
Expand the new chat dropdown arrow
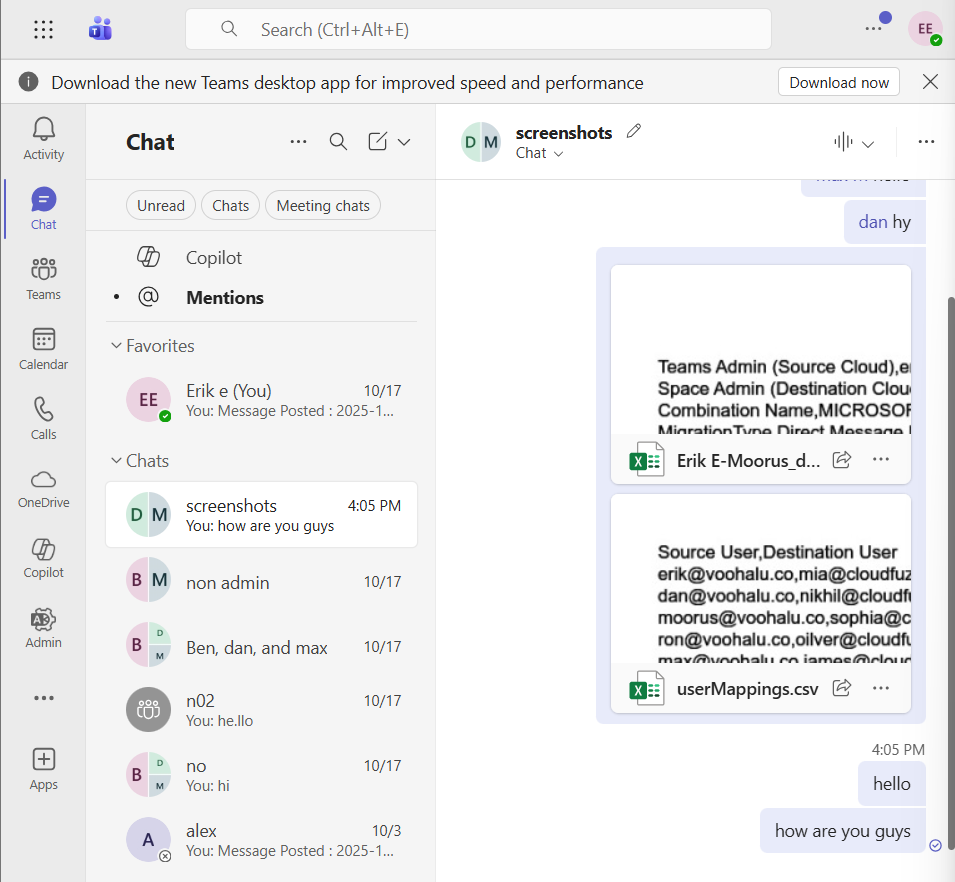pos(404,142)
